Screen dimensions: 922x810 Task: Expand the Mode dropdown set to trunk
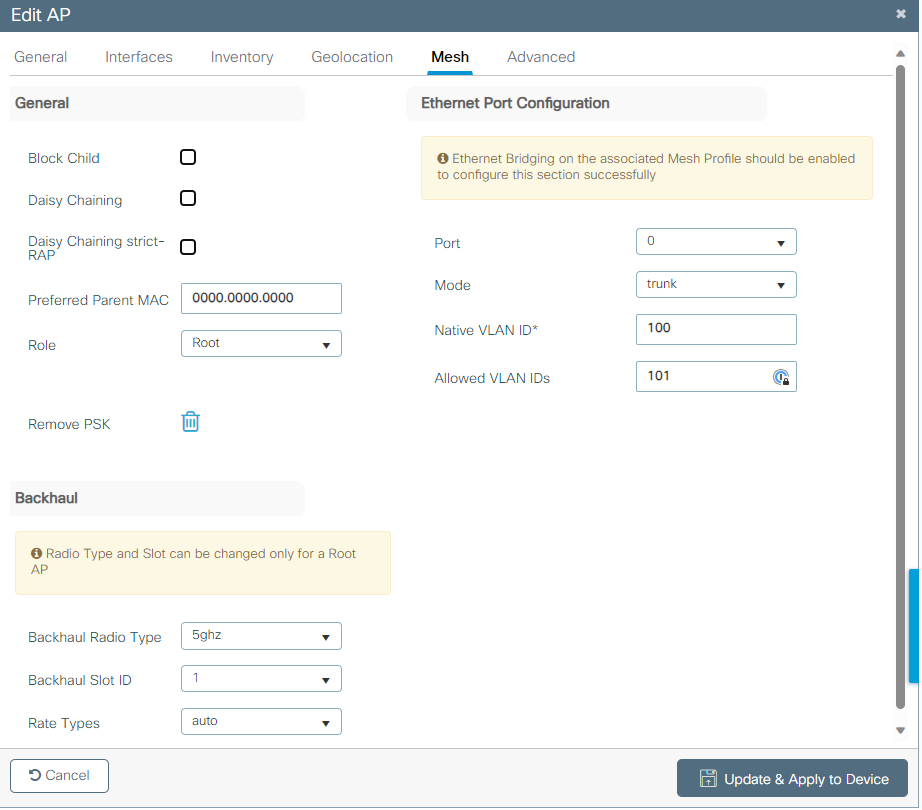[x=716, y=285]
